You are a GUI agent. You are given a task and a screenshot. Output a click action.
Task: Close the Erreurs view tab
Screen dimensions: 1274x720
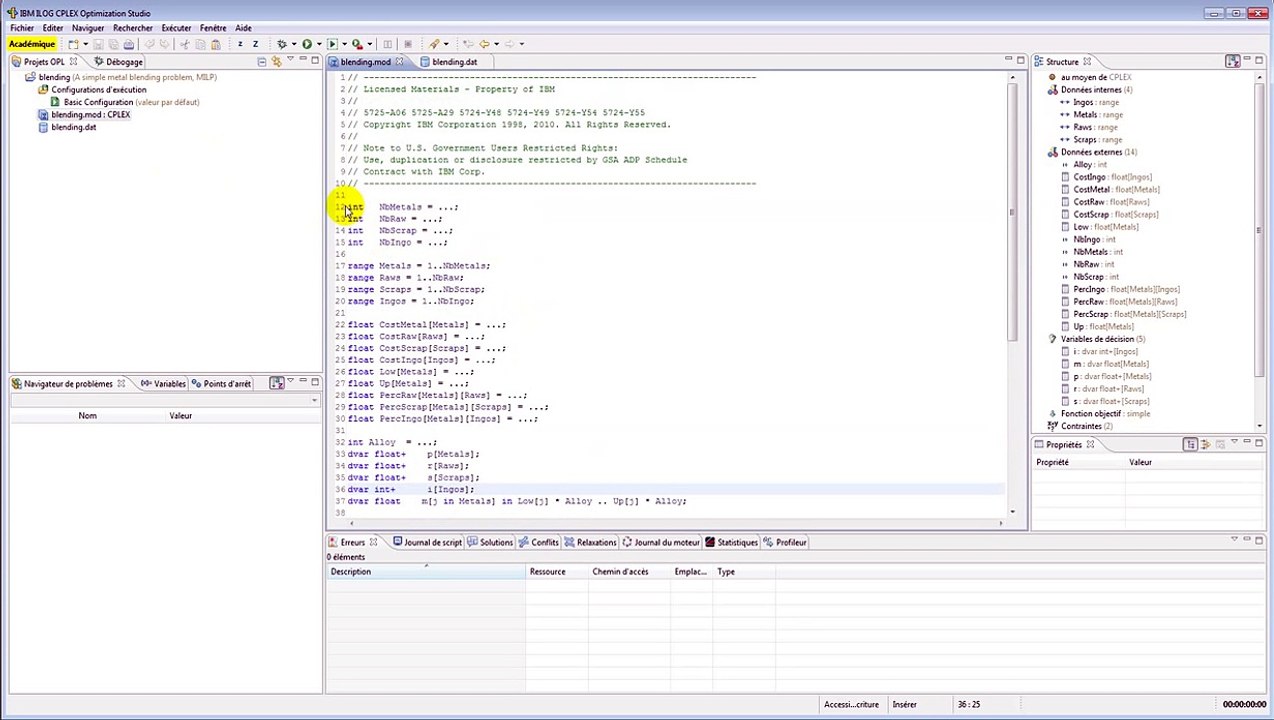(x=373, y=542)
